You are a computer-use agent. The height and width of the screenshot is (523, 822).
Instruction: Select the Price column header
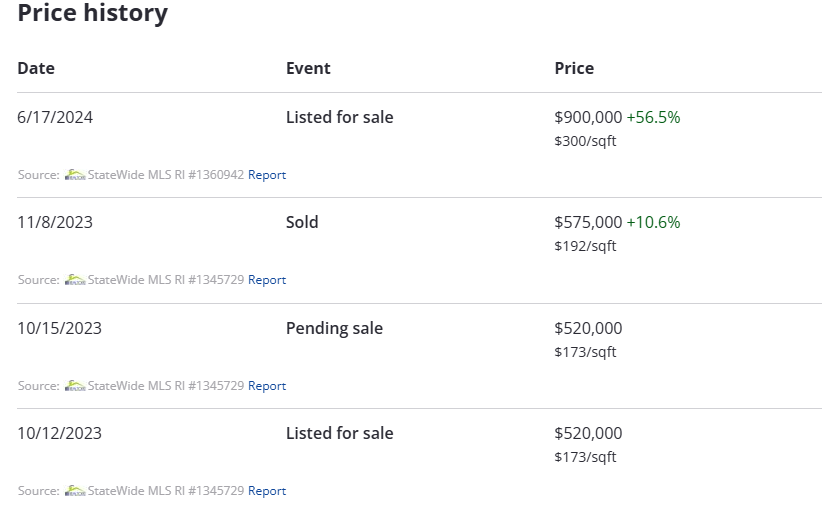pos(574,68)
